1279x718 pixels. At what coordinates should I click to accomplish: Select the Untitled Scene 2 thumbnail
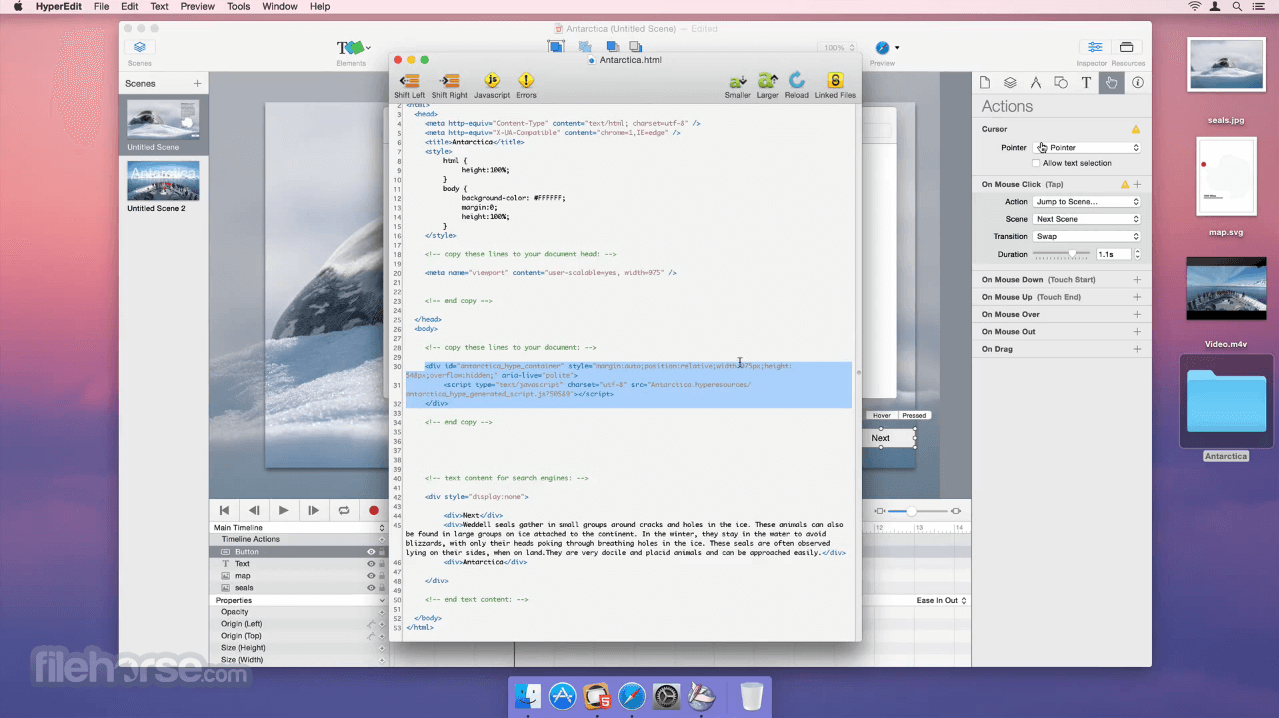click(163, 182)
